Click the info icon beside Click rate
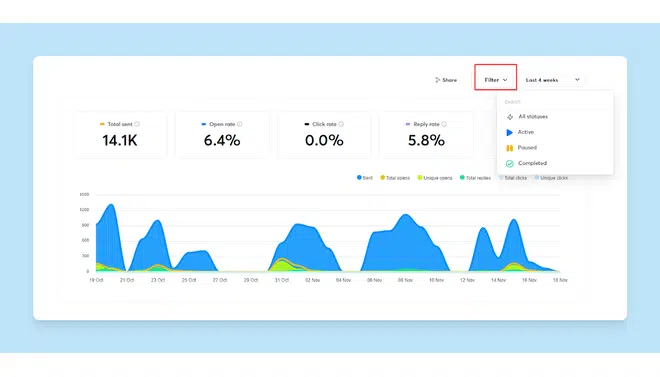 point(341,124)
